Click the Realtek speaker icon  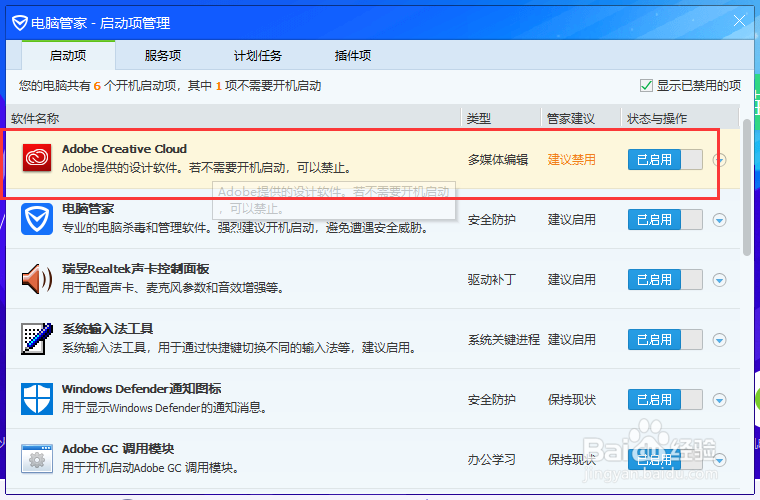(x=37, y=279)
